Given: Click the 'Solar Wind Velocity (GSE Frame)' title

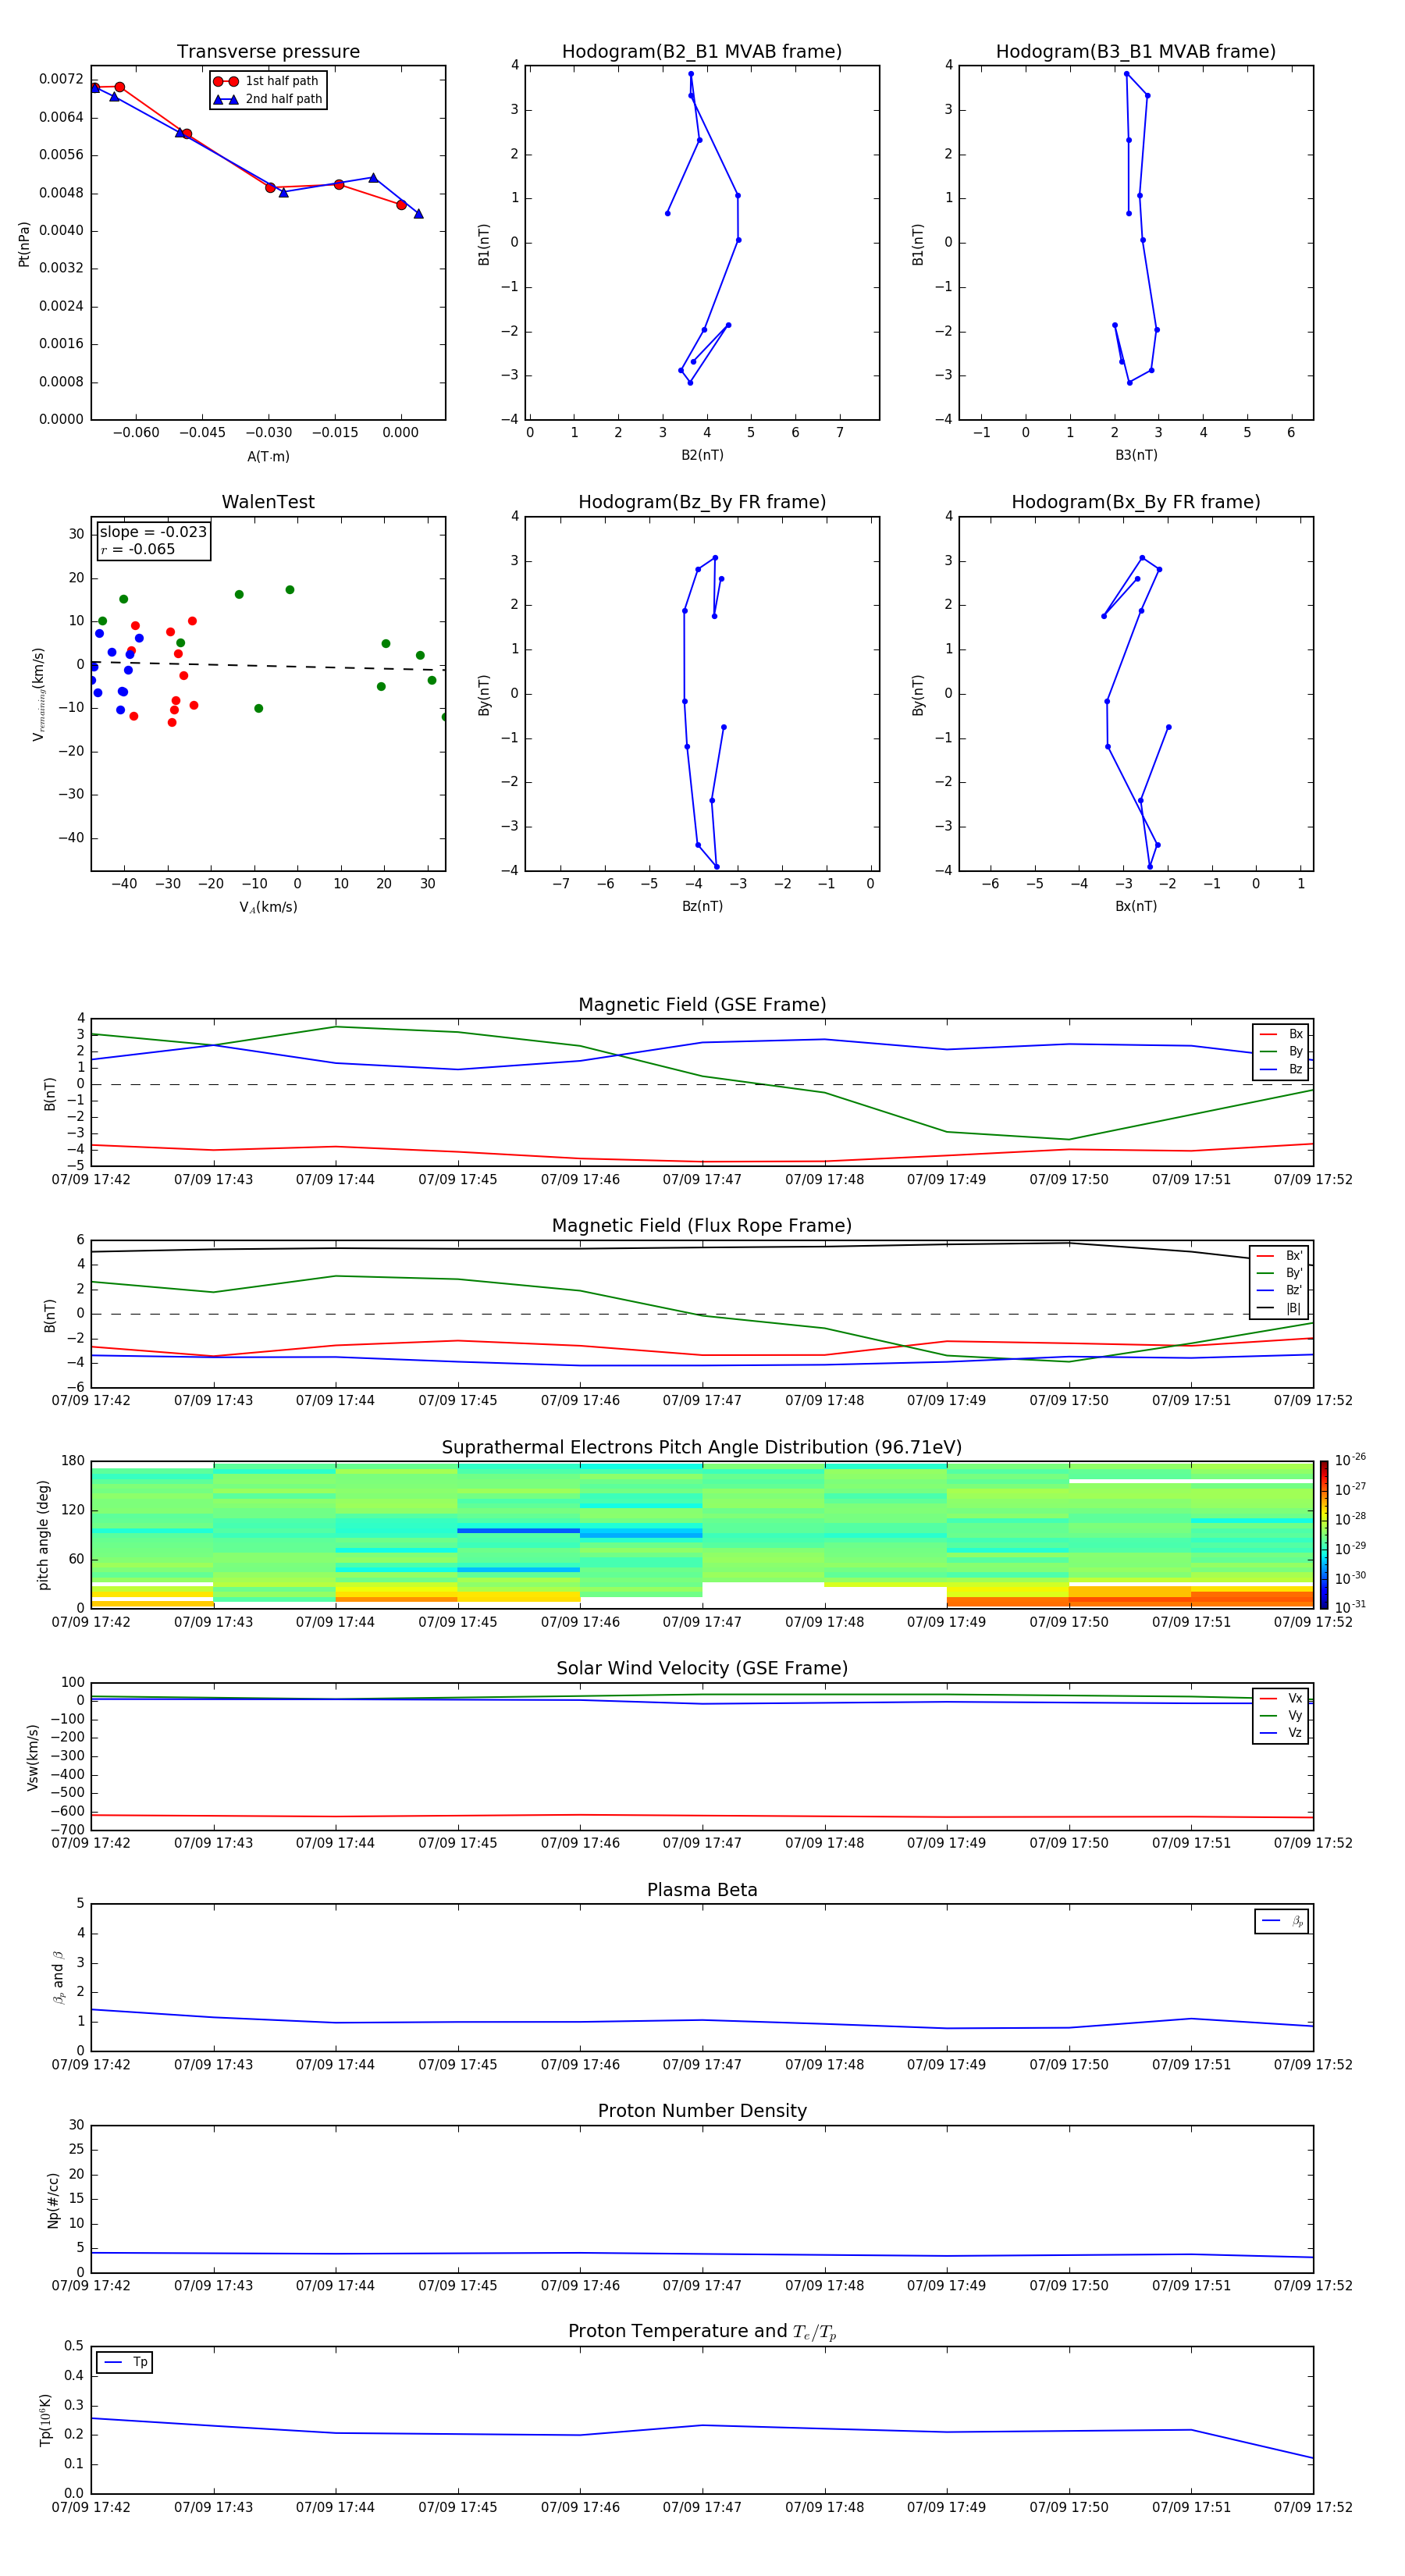Looking at the screenshot, I should tap(702, 1668).
